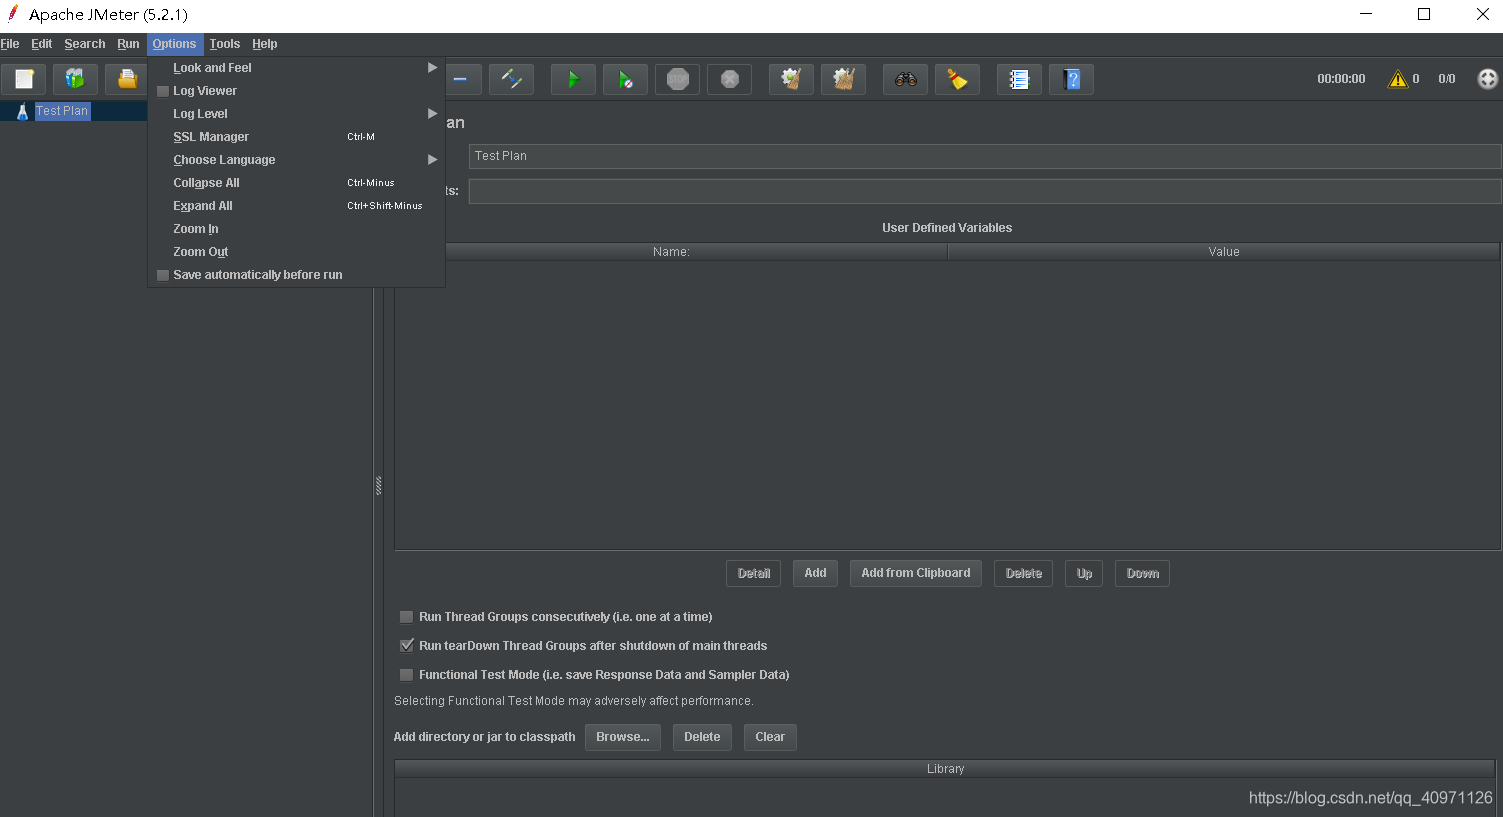Select Test Plan tree node
1503x817 pixels.
click(x=62, y=111)
